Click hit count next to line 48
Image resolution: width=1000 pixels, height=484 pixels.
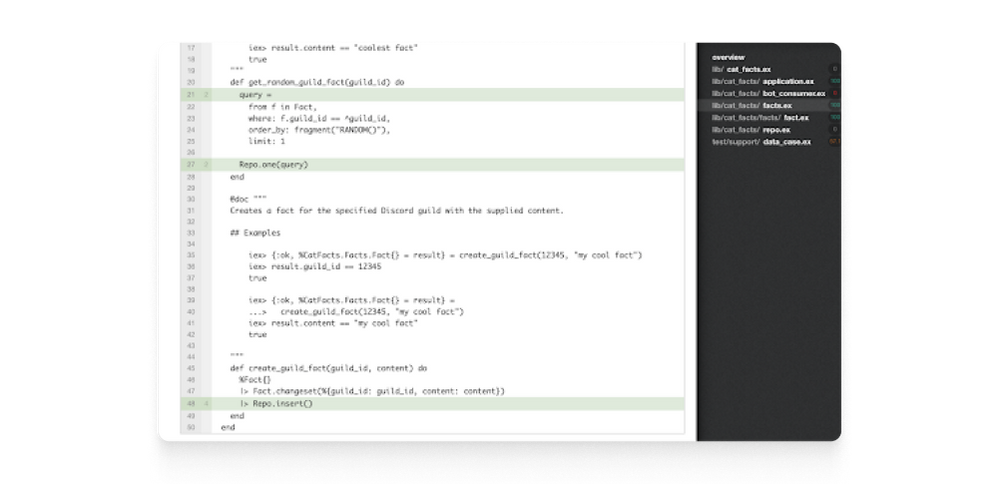click(206, 404)
